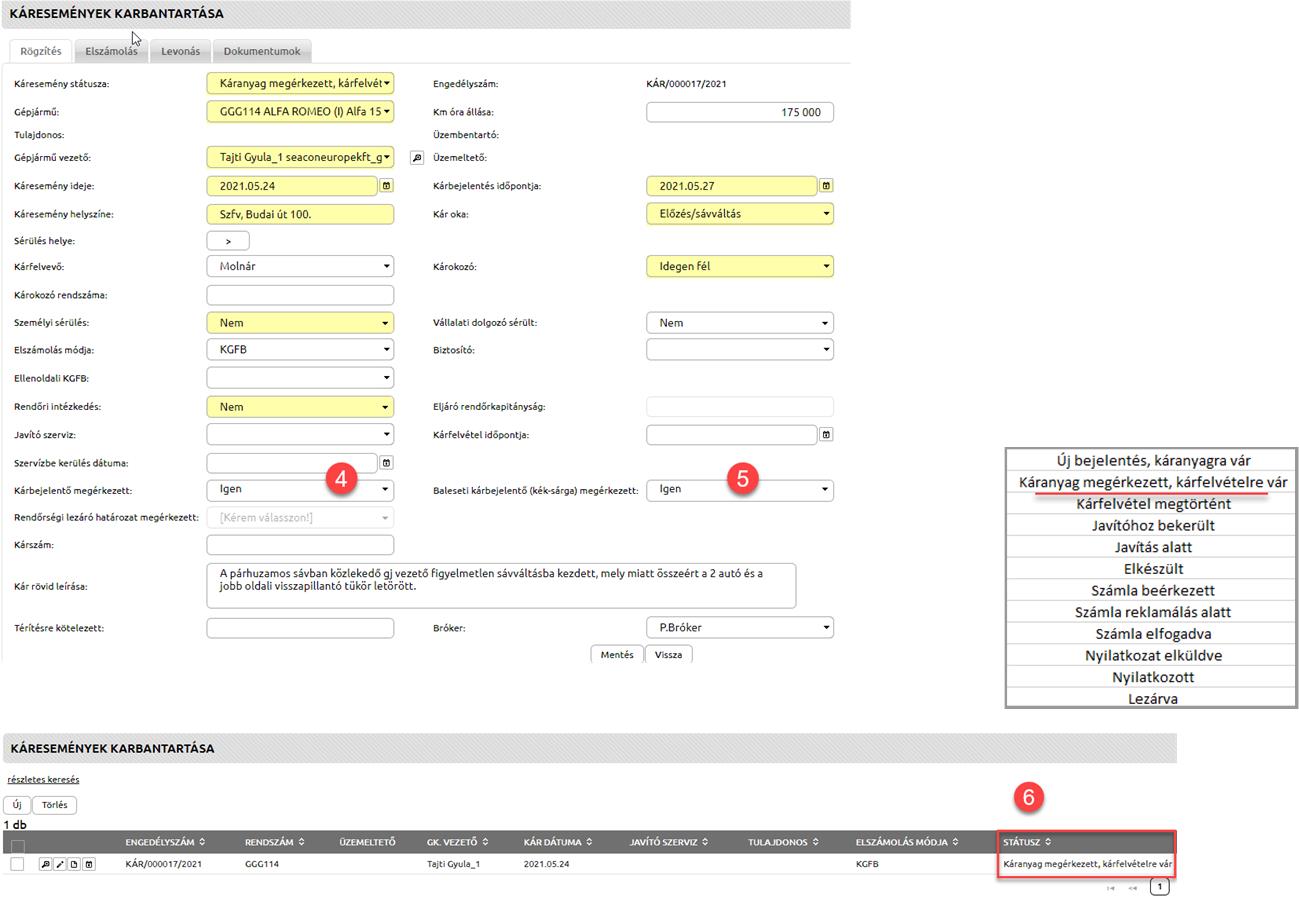The width and height of the screenshot is (1299, 899).
Task: Click the Vissza button
Action: pyautogui.click(x=668, y=655)
